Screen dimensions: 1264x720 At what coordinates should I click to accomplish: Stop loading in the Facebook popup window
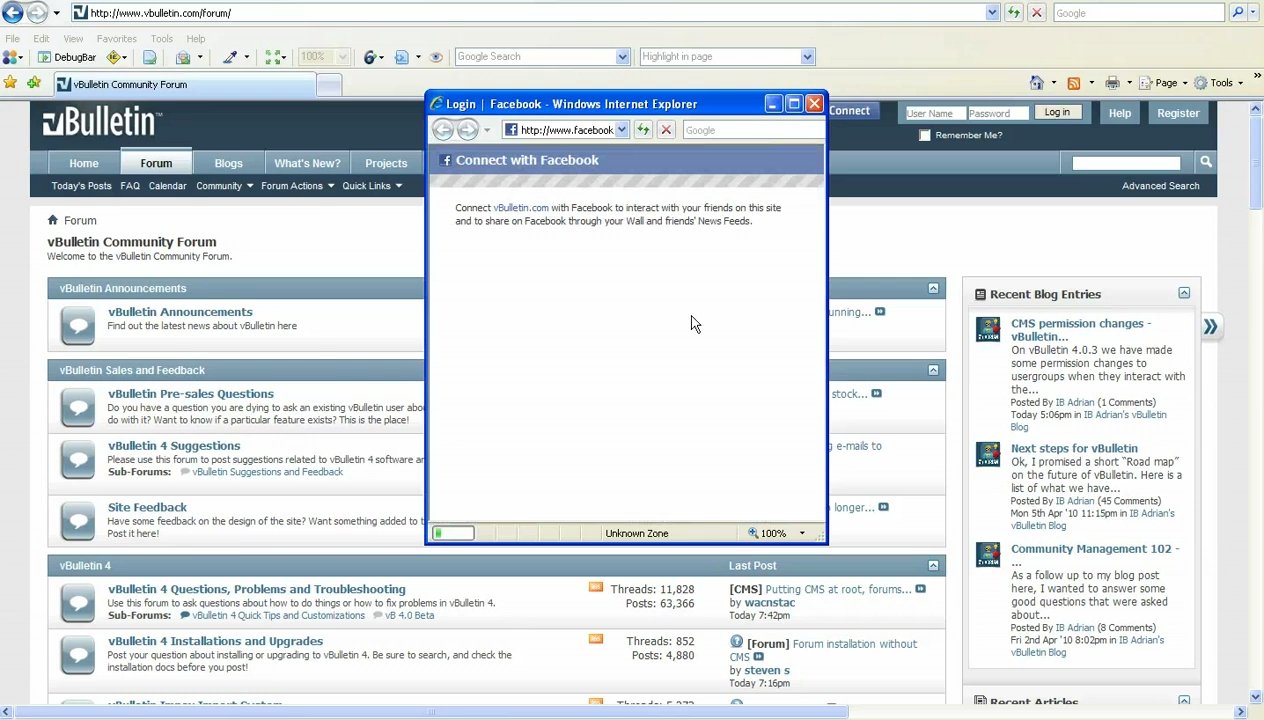666,130
